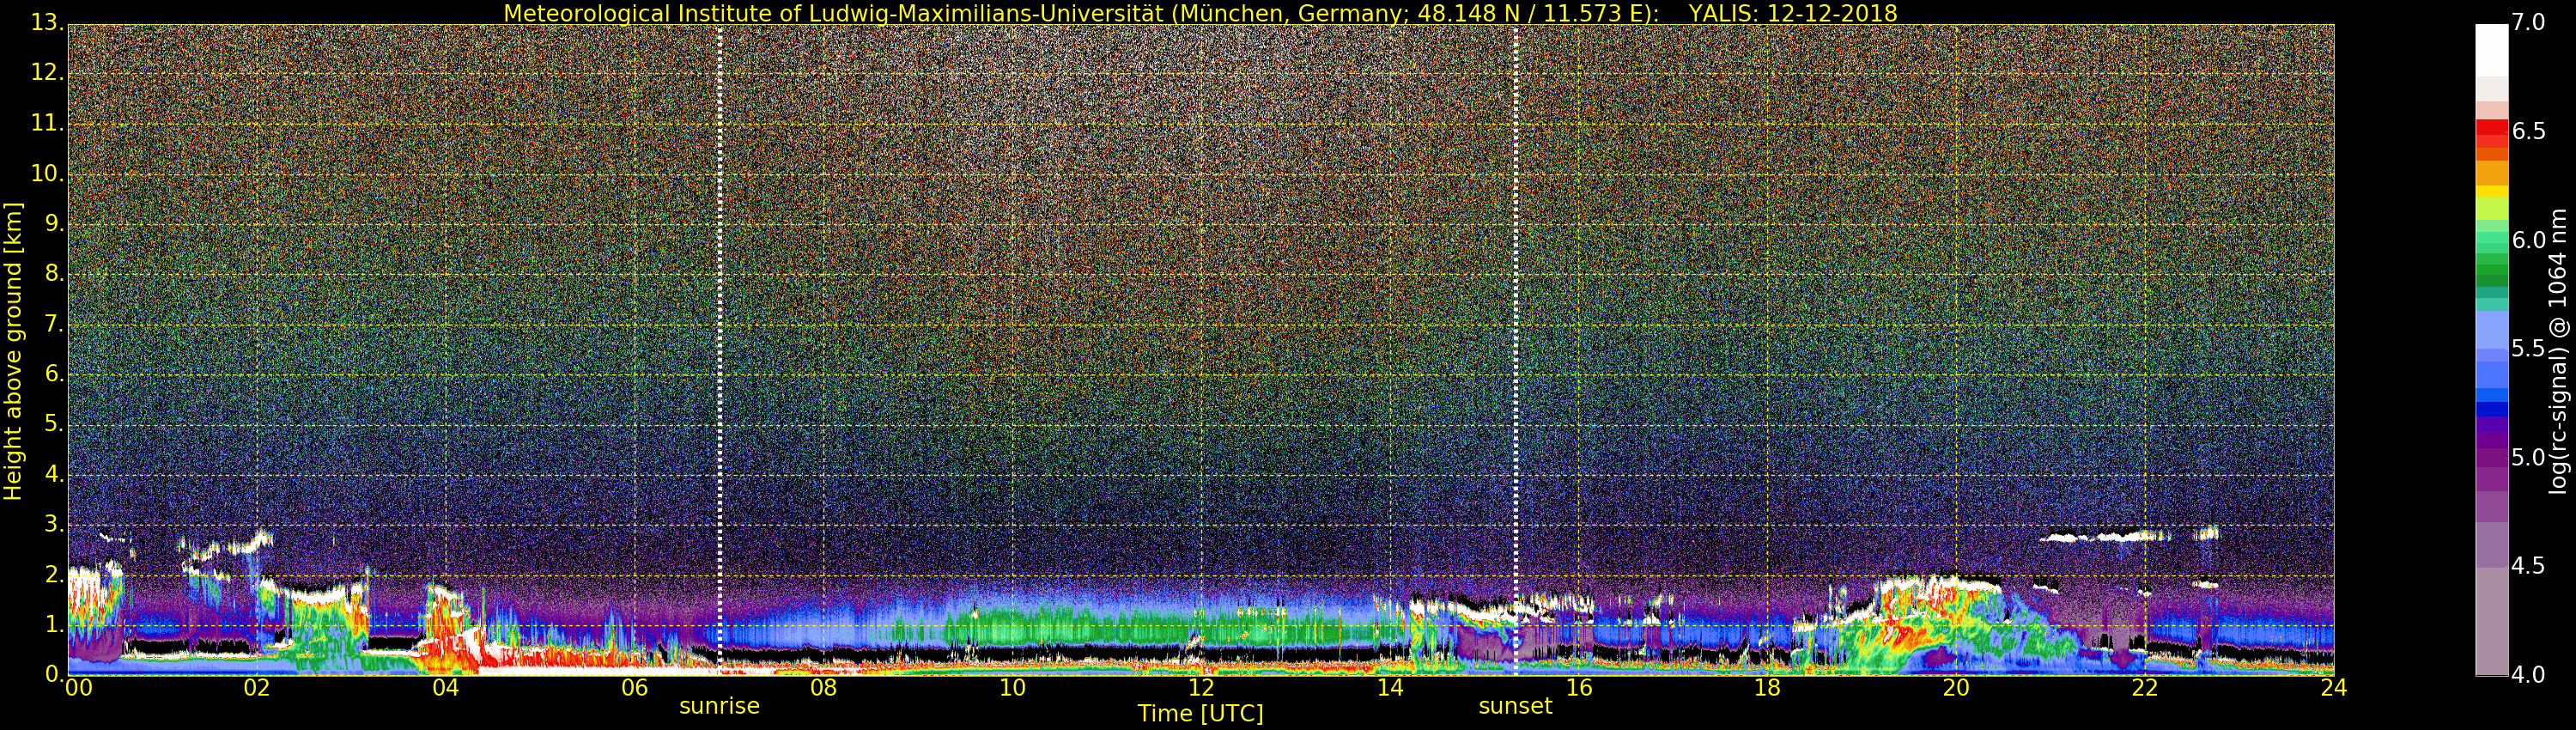Click the time axis tick '04'
Image resolution: width=2576 pixels, height=730 pixels.
point(446,688)
